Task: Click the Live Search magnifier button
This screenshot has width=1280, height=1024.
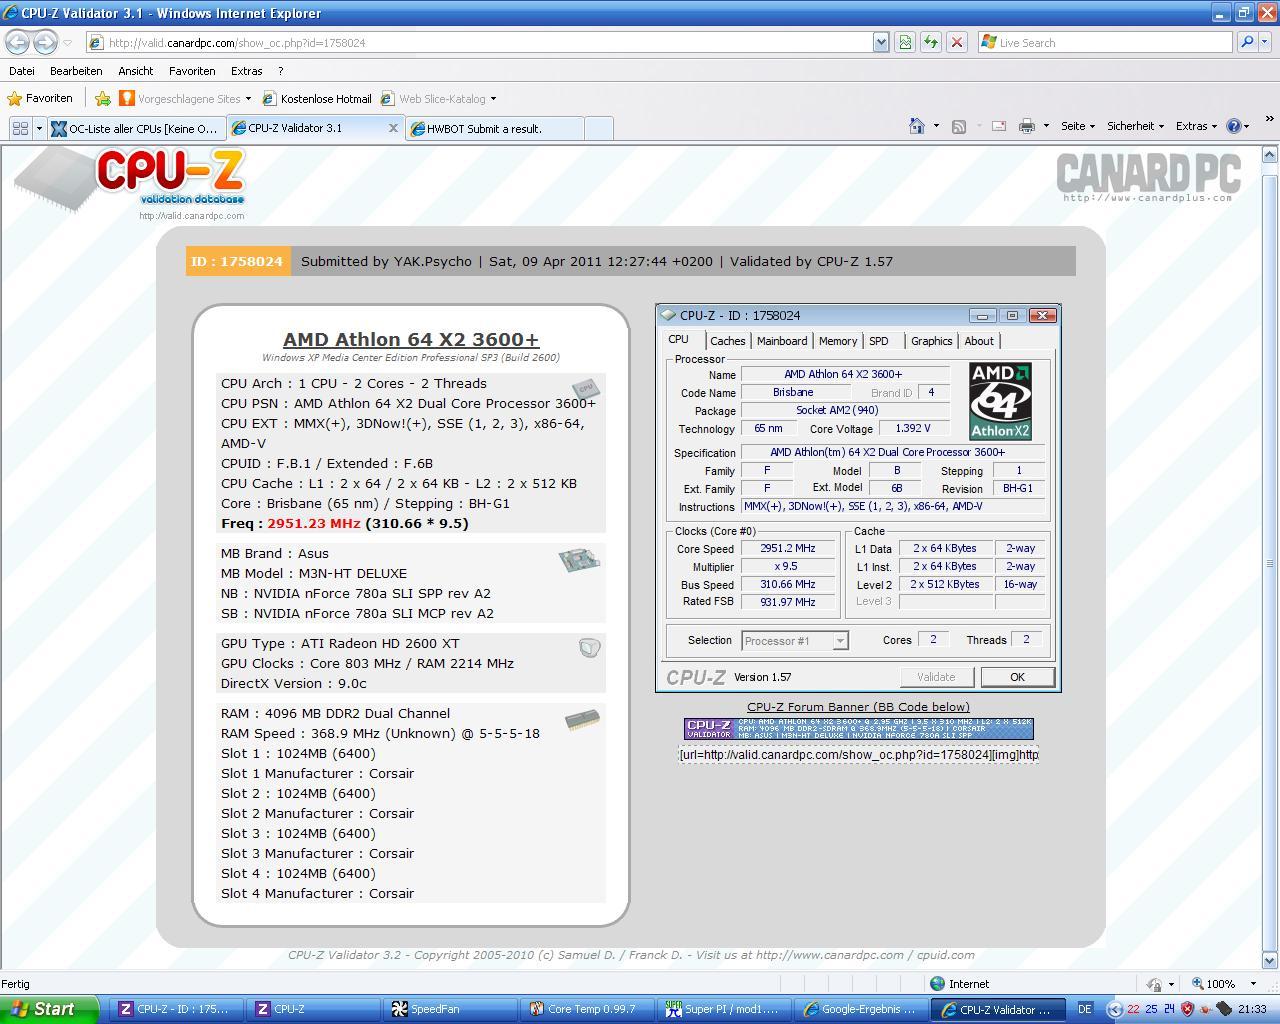Action: click(x=1246, y=42)
